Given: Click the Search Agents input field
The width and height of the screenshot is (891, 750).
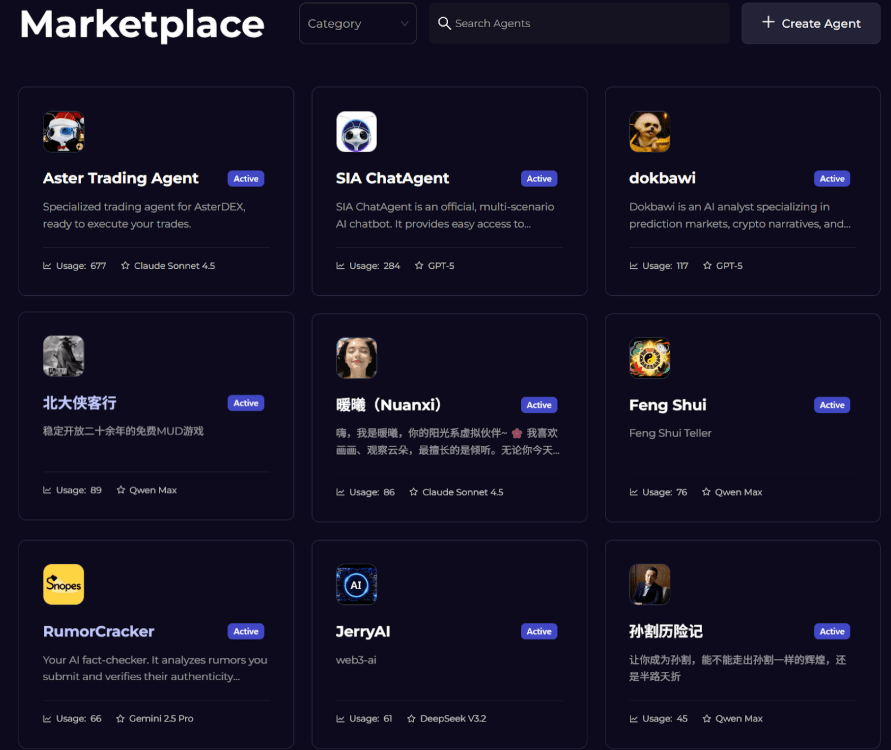Looking at the screenshot, I should (579, 23).
